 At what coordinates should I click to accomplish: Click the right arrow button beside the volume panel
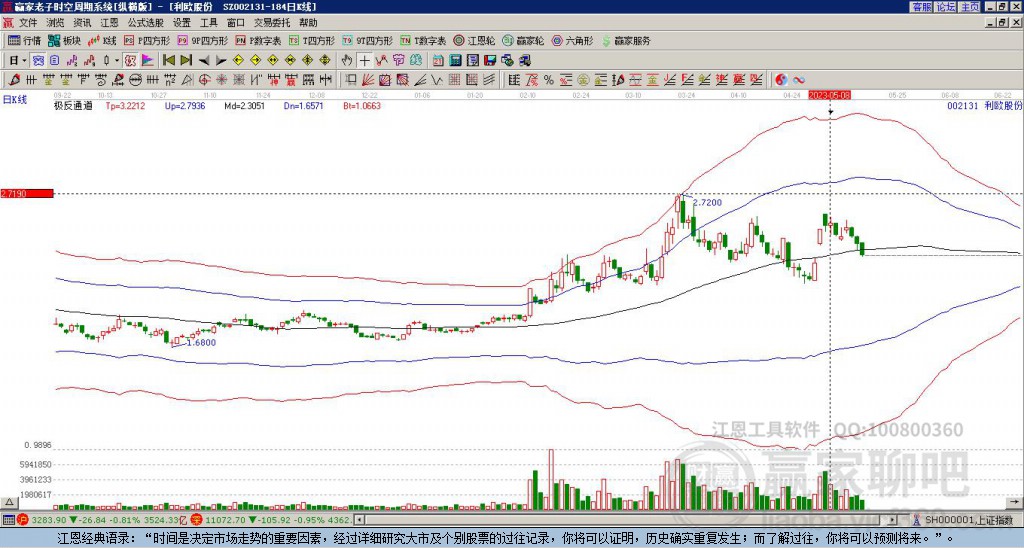click(x=1012, y=502)
